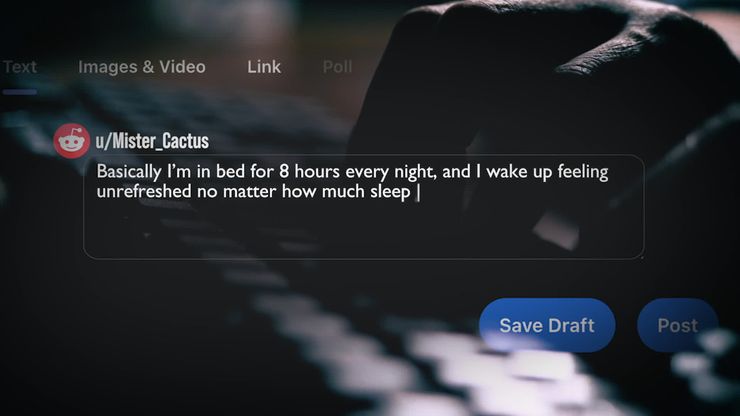Click the word "bed" in the post

(x=230, y=171)
